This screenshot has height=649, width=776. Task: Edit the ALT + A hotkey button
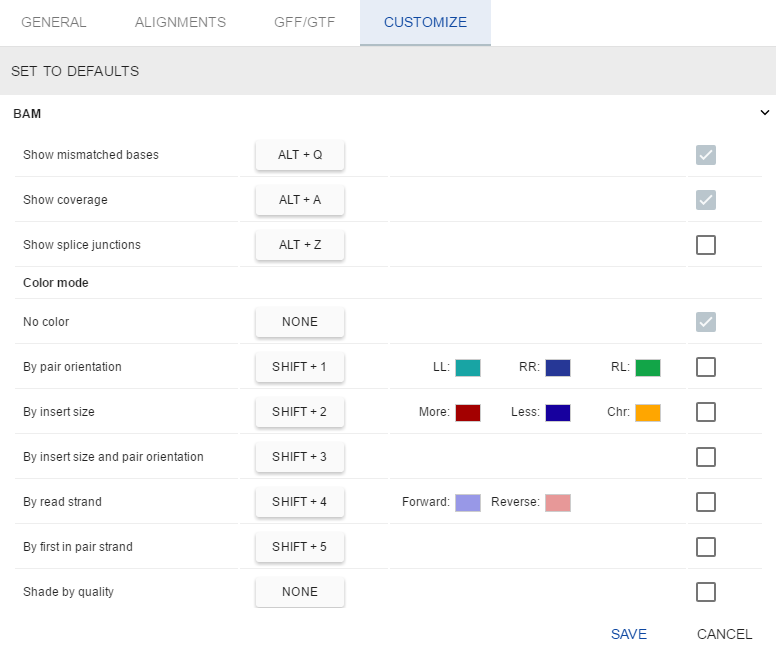[x=300, y=200]
